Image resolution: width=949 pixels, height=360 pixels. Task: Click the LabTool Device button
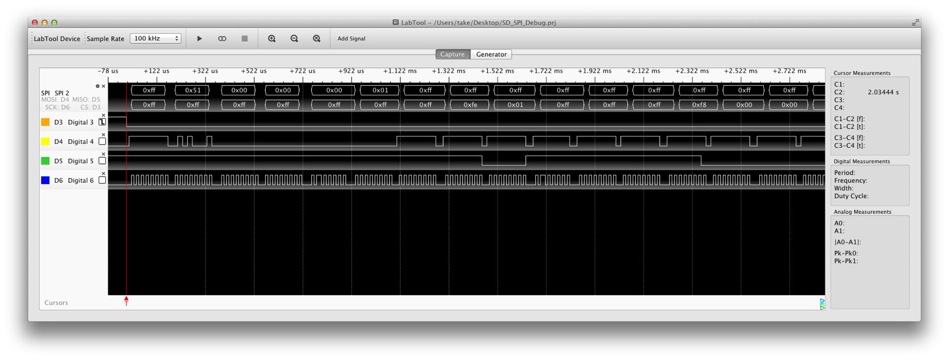coord(57,39)
